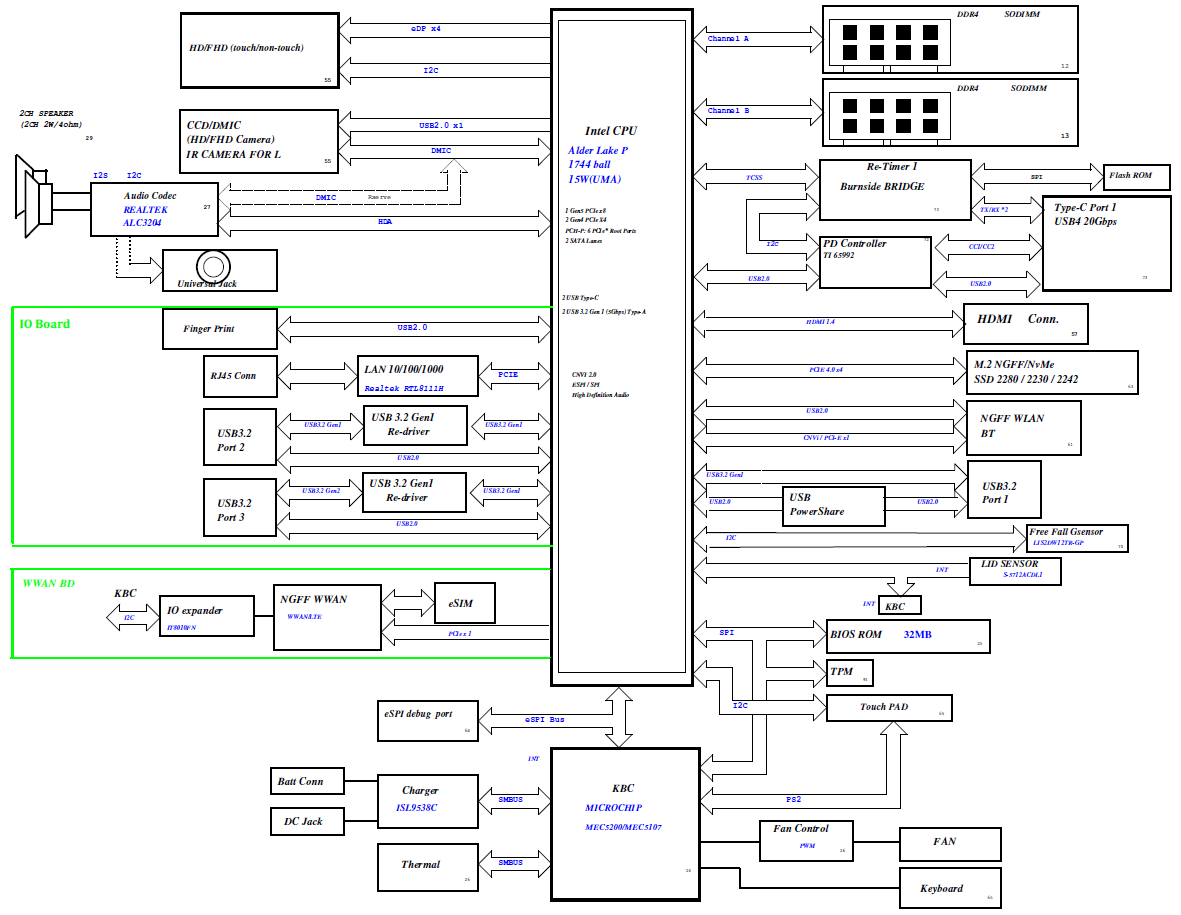Click the 'CC1/CC2' arrow label
Image resolution: width=1181 pixels, height=915 pixels.
coord(981,247)
